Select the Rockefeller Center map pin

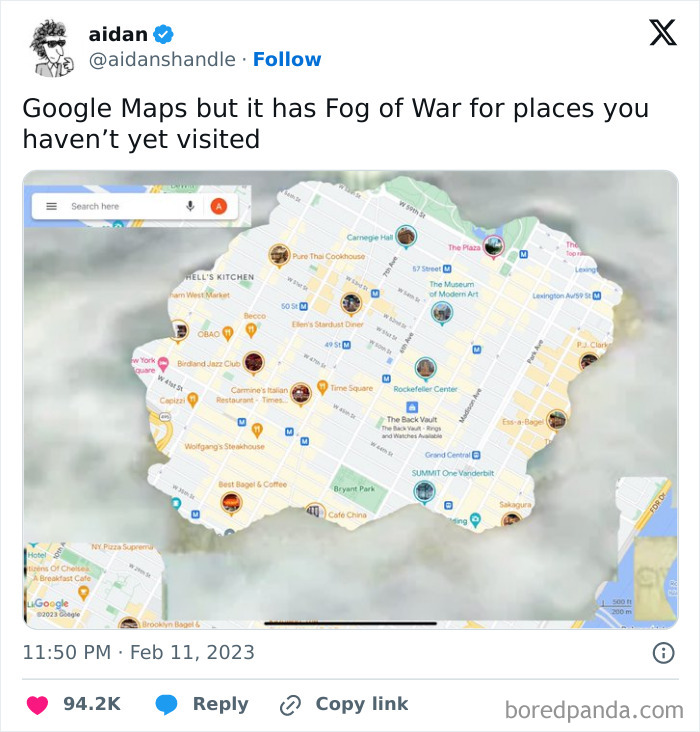(425, 367)
